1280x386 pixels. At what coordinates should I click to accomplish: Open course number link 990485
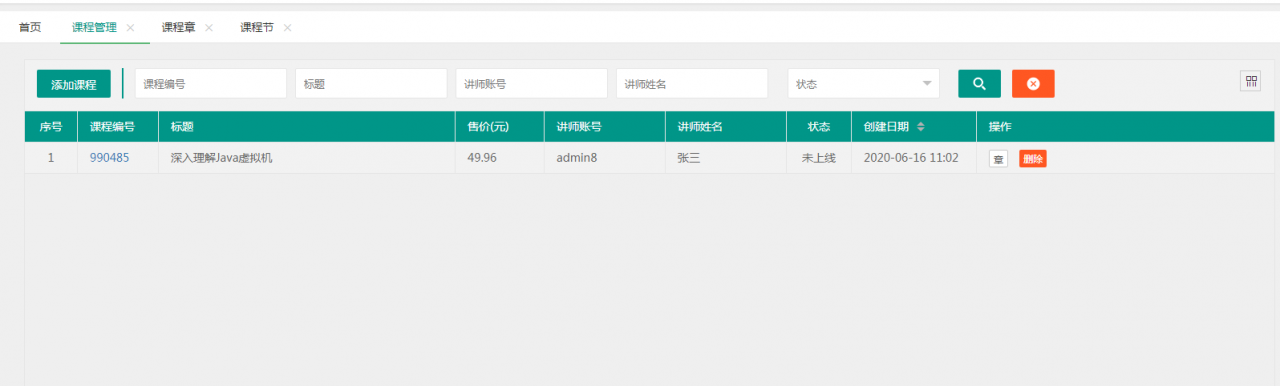109,158
